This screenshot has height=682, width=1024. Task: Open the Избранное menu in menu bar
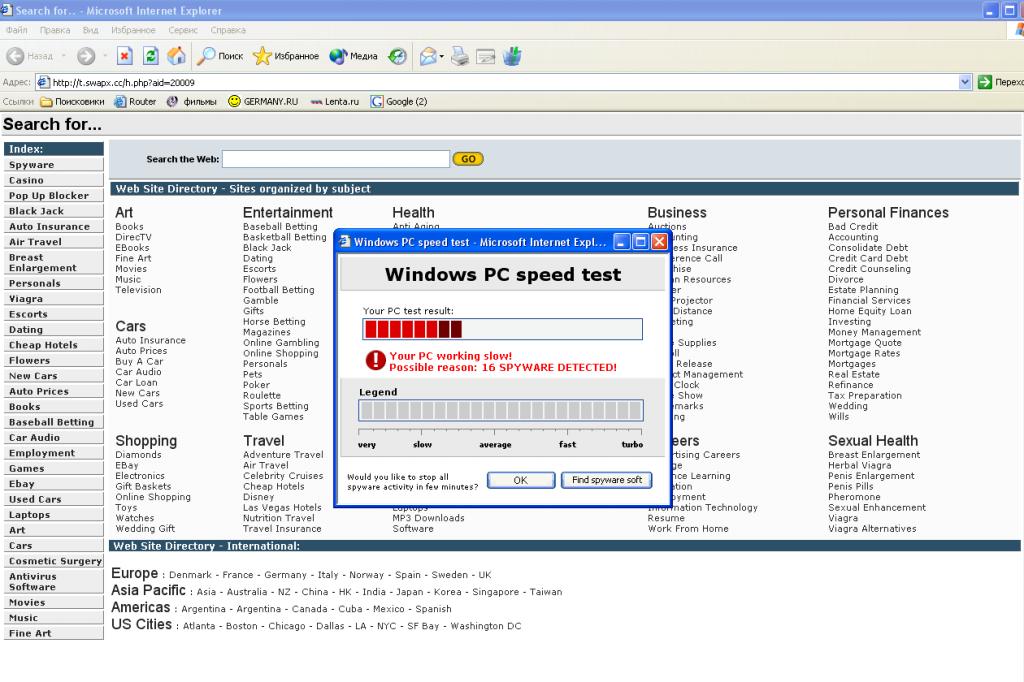[x=133, y=30]
